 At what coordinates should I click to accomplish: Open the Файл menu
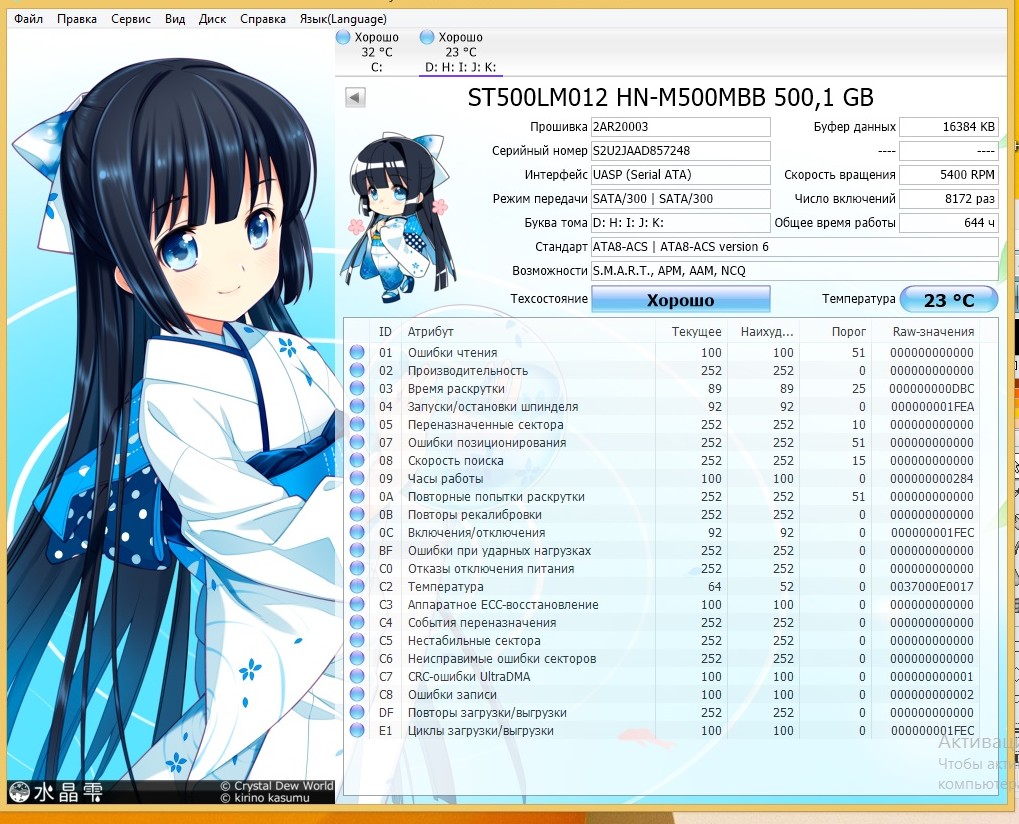tap(28, 19)
